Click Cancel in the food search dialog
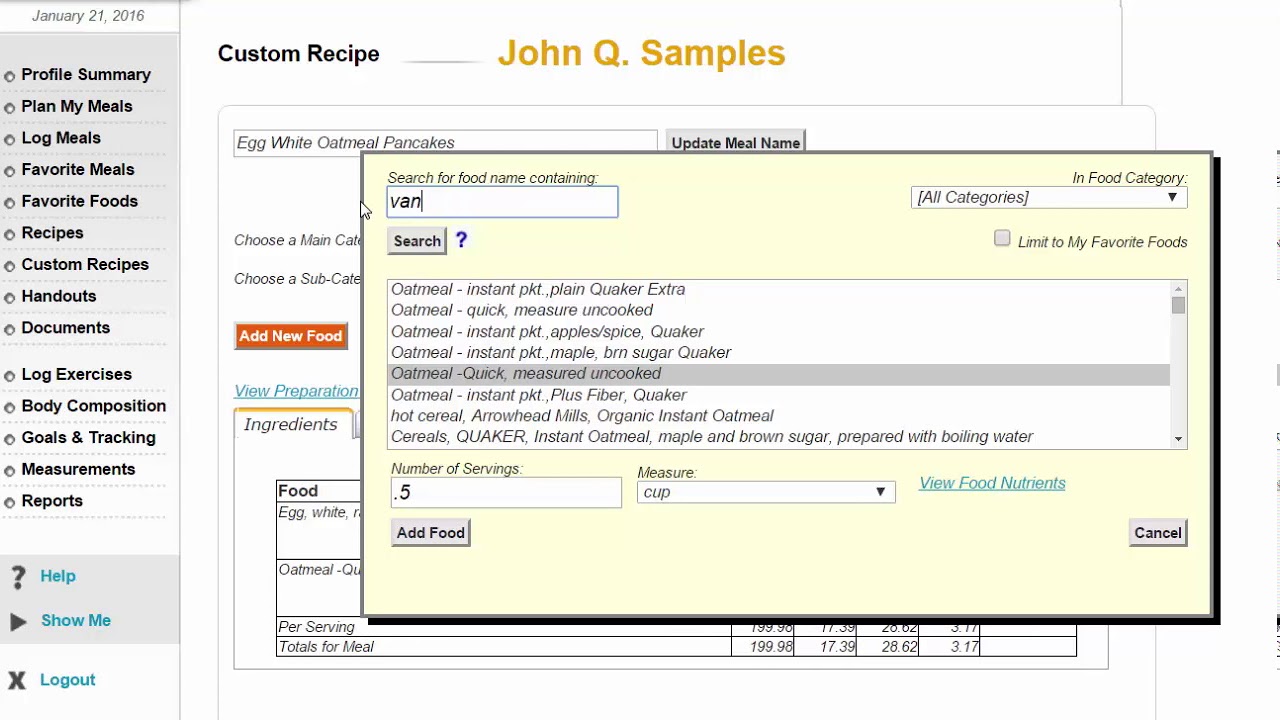The image size is (1280, 720). point(1158,533)
